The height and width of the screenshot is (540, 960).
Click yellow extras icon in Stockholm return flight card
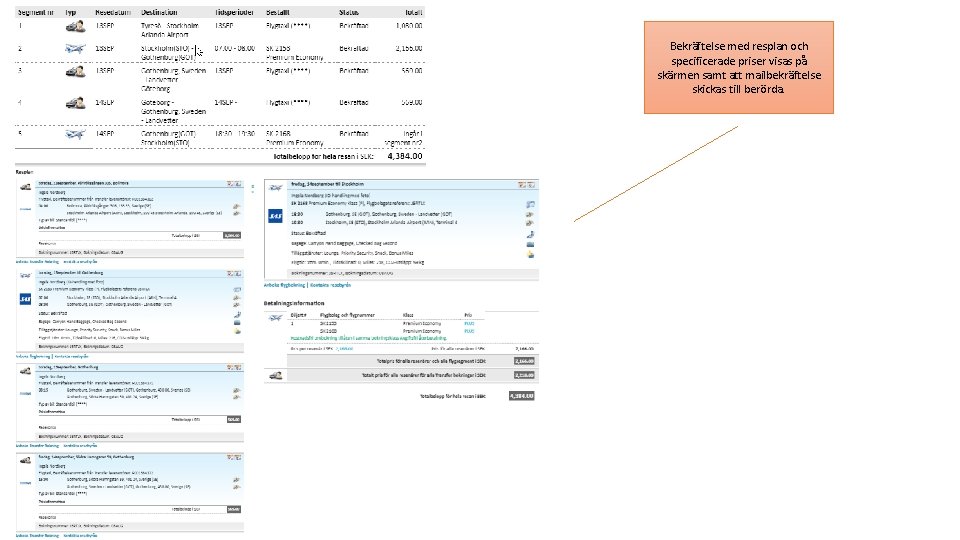(530, 254)
